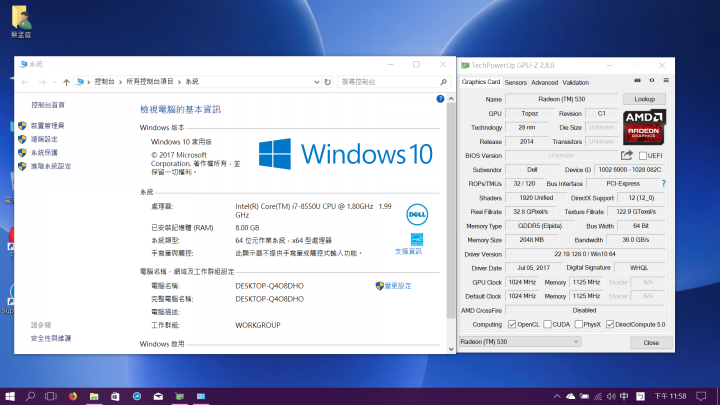Open the Mail app from the taskbar
Viewport: 720px width, 405px height.
[158, 396]
